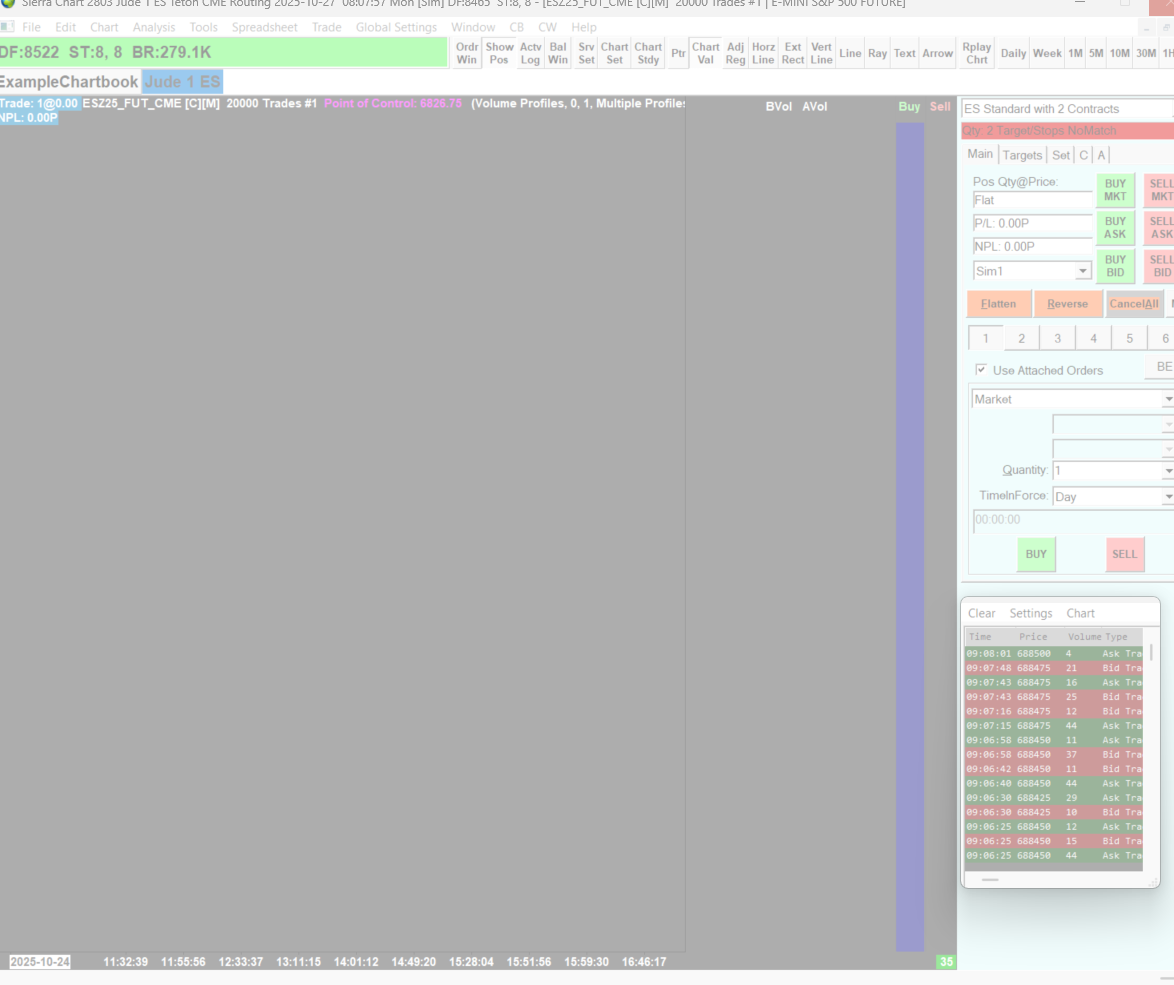The image size is (1174, 985).
Task: Open Chart Set settings button
Action: (x=615, y=53)
